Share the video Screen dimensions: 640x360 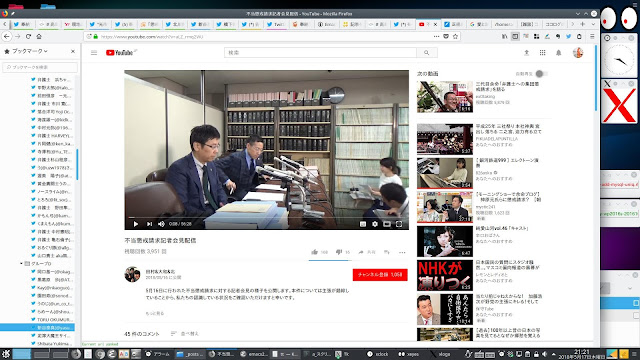[367, 252]
